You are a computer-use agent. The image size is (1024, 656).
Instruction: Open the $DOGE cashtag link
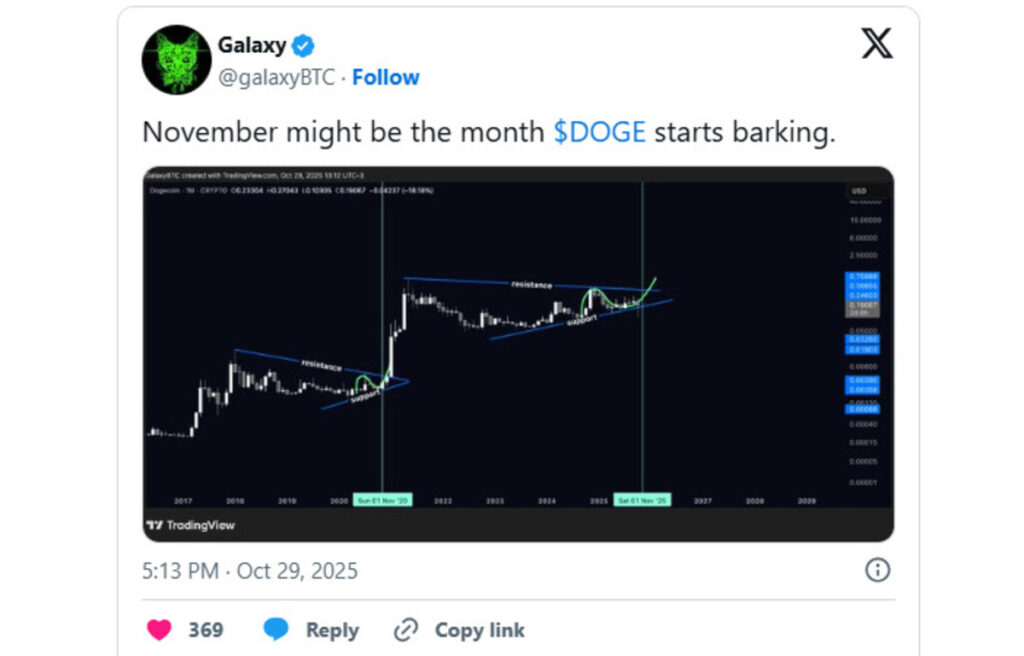pyautogui.click(x=599, y=133)
